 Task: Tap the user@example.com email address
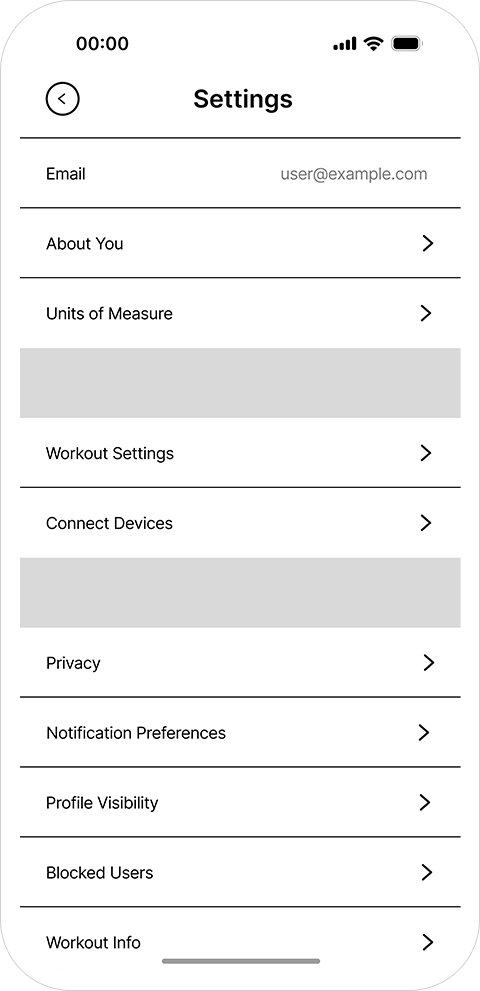[354, 174]
